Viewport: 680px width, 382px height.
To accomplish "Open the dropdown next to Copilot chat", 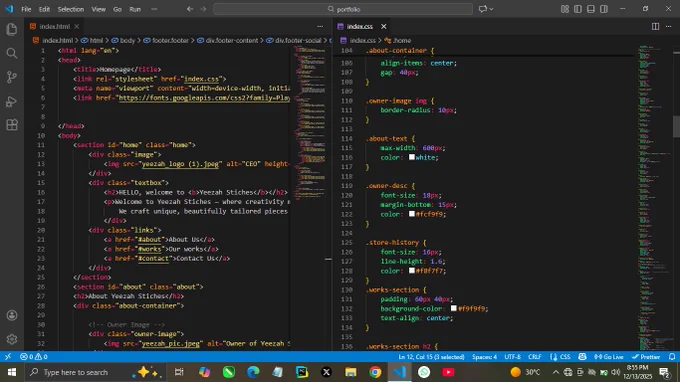I will click(x=491, y=9).
